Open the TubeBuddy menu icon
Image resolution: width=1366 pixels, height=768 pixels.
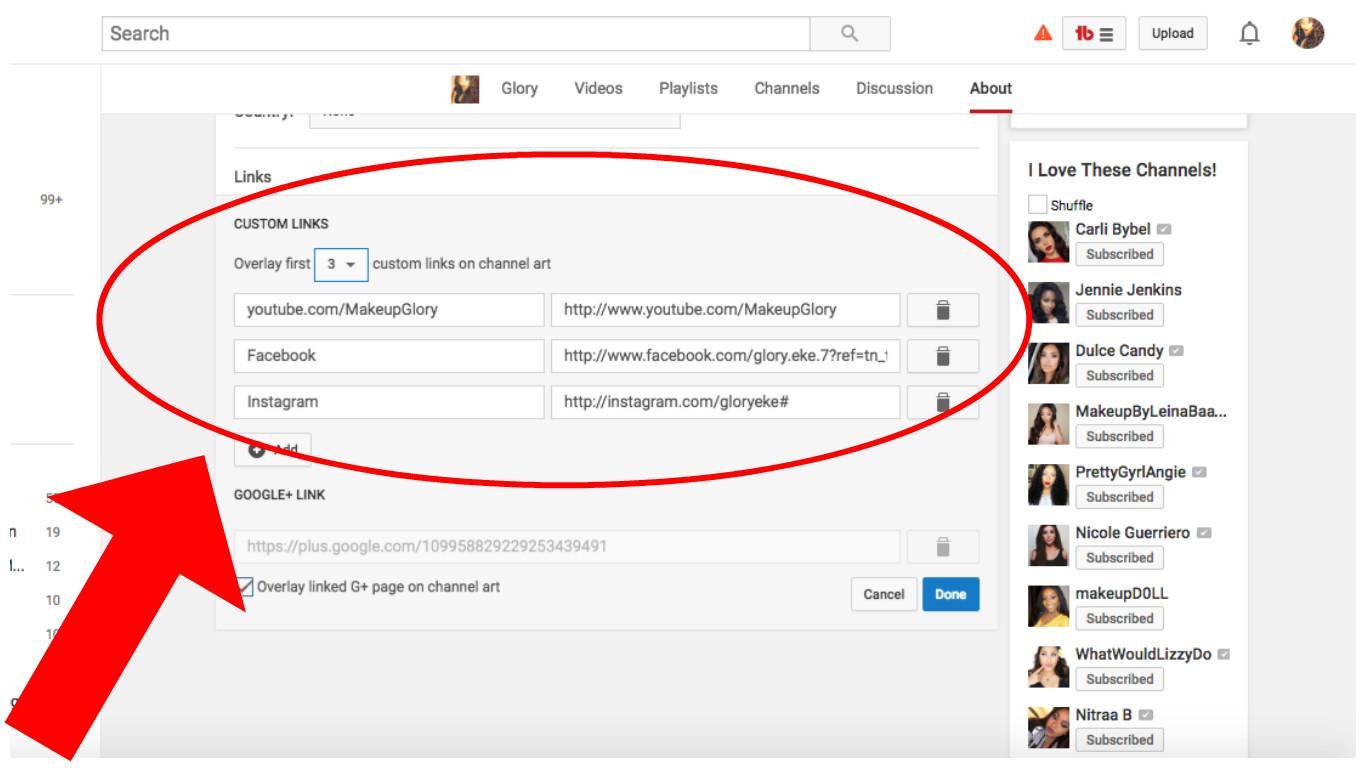1094,34
